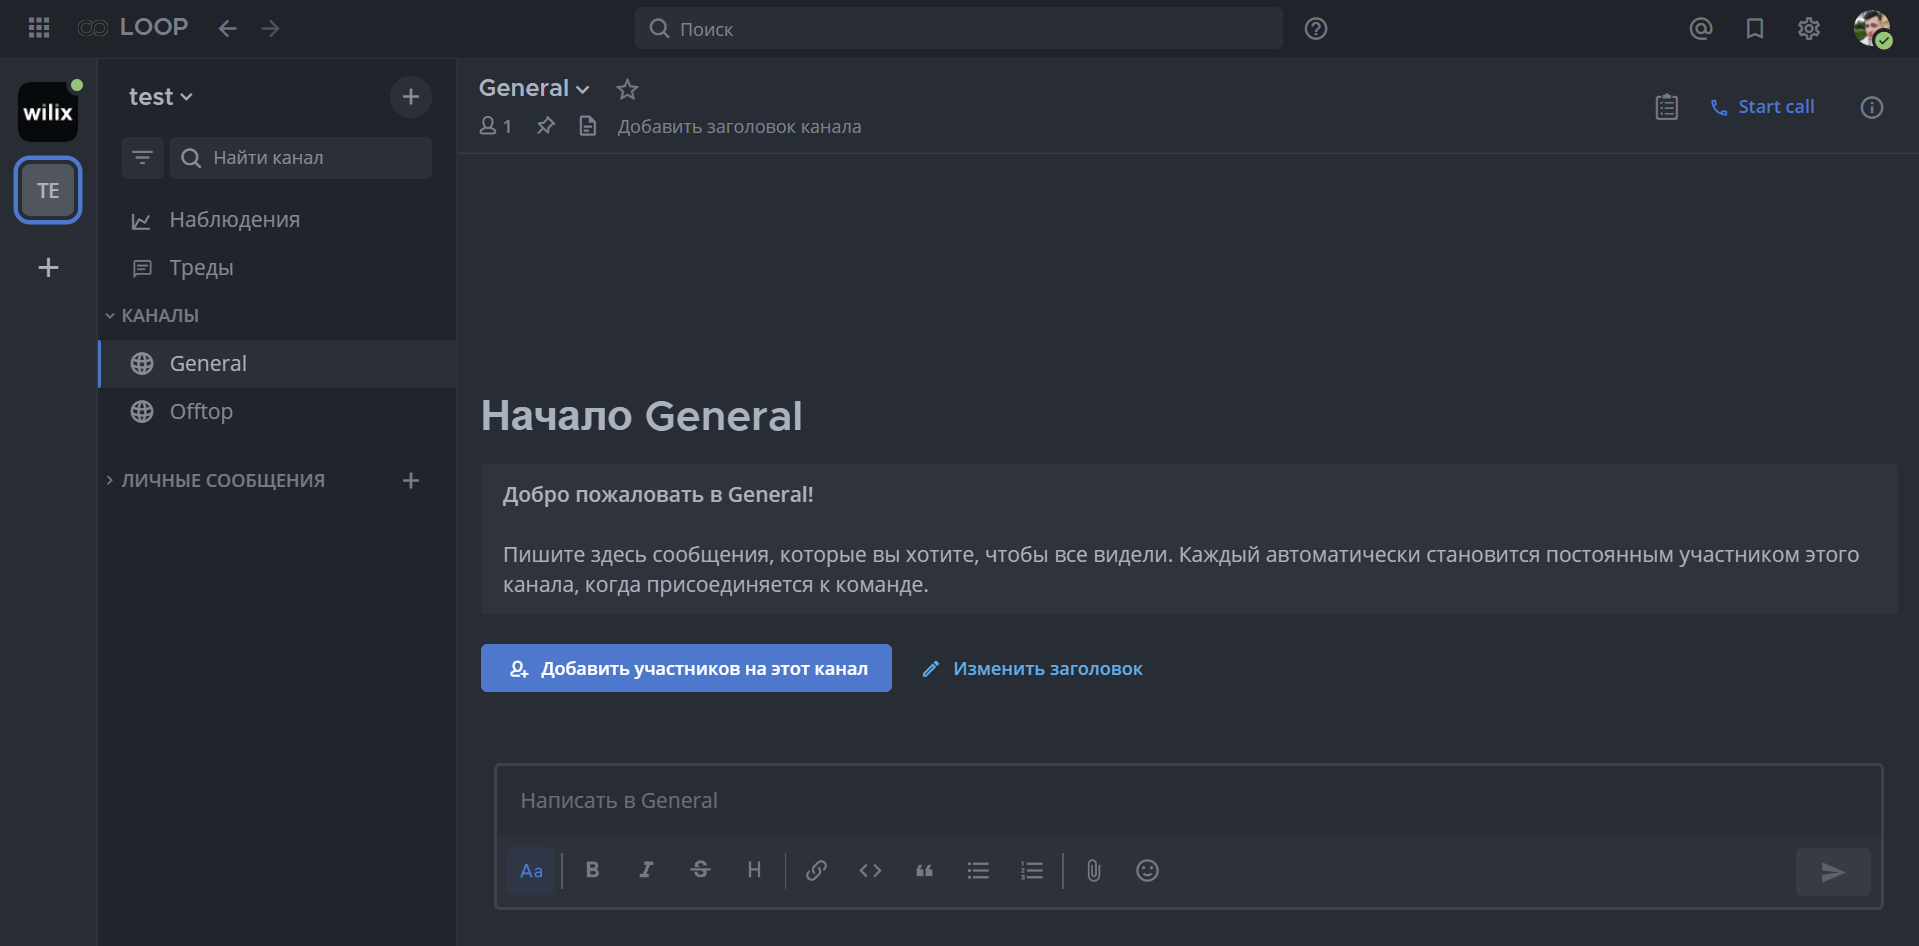Open pinned messages pin icon

[545, 126]
